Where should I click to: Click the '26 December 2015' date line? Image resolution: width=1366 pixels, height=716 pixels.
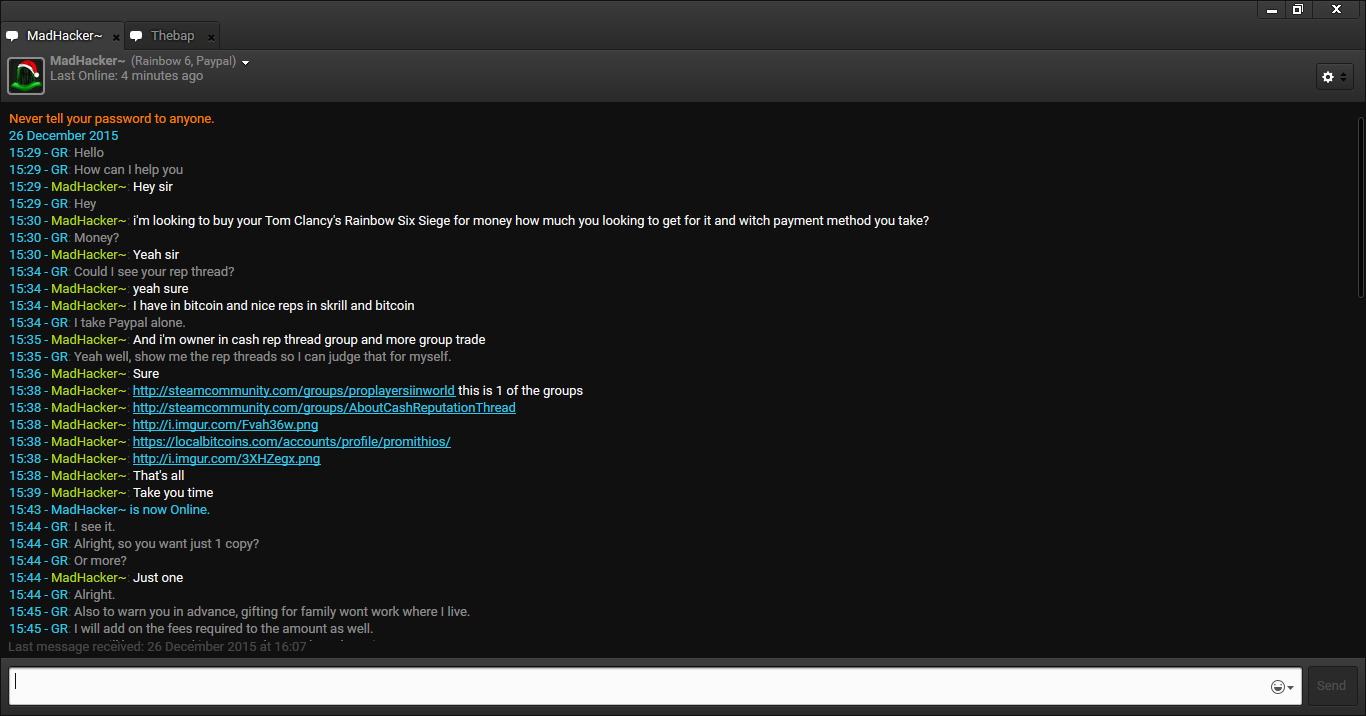point(64,136)
